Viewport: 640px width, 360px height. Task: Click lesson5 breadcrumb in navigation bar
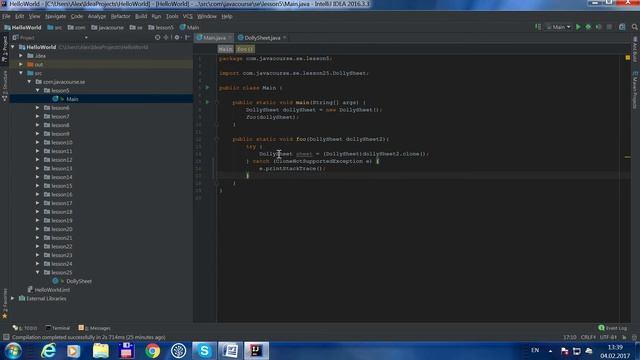click(161, 27)
